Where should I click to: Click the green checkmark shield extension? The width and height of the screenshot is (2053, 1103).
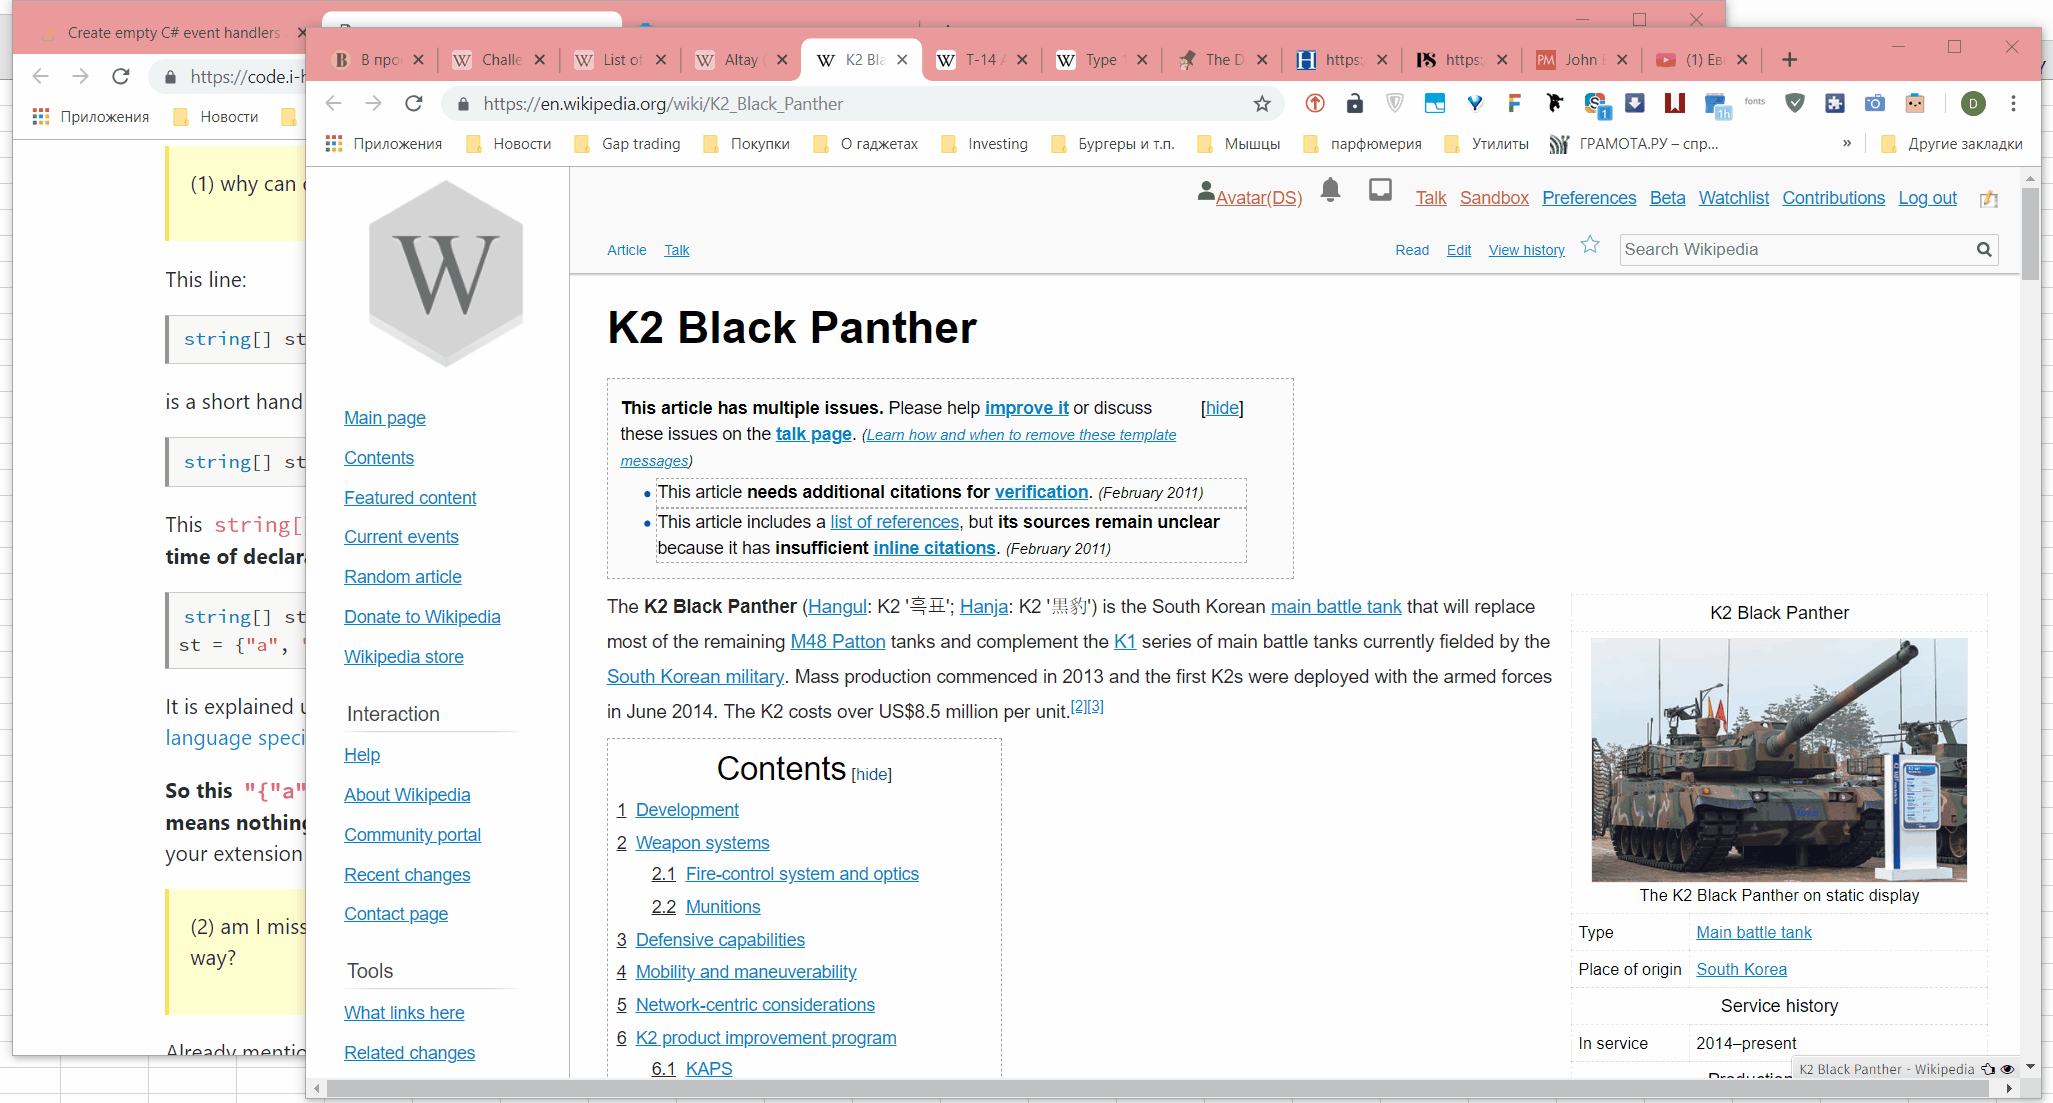(x=1795, y=103)
